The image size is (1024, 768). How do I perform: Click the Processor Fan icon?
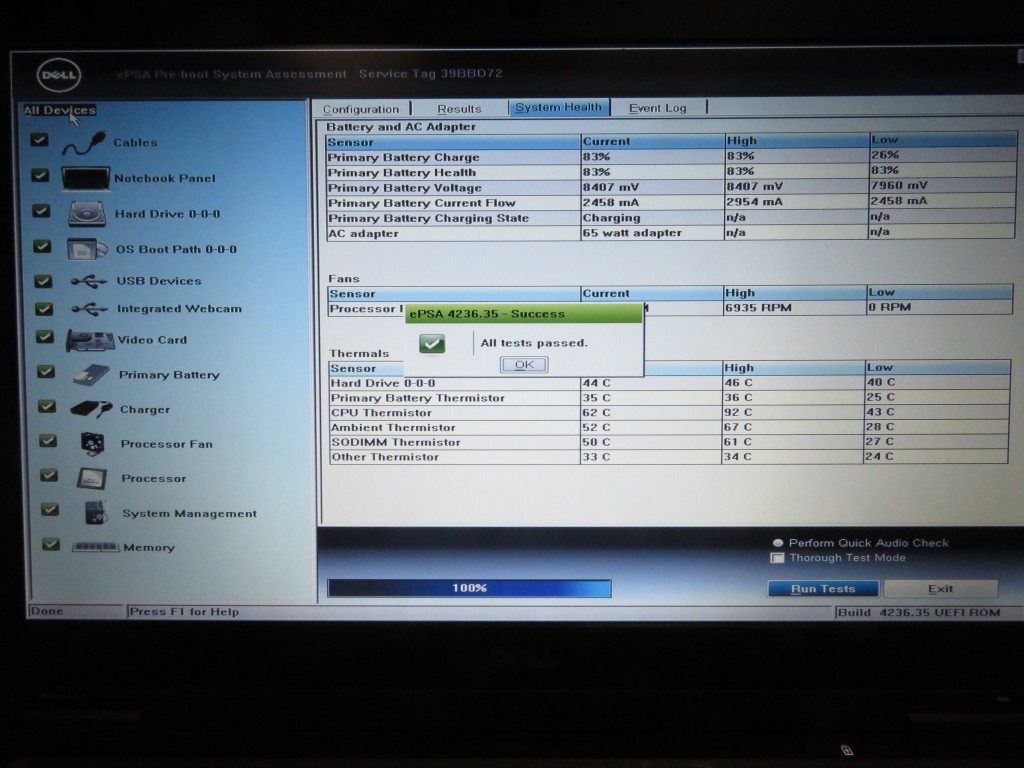(x=93, y=443)
